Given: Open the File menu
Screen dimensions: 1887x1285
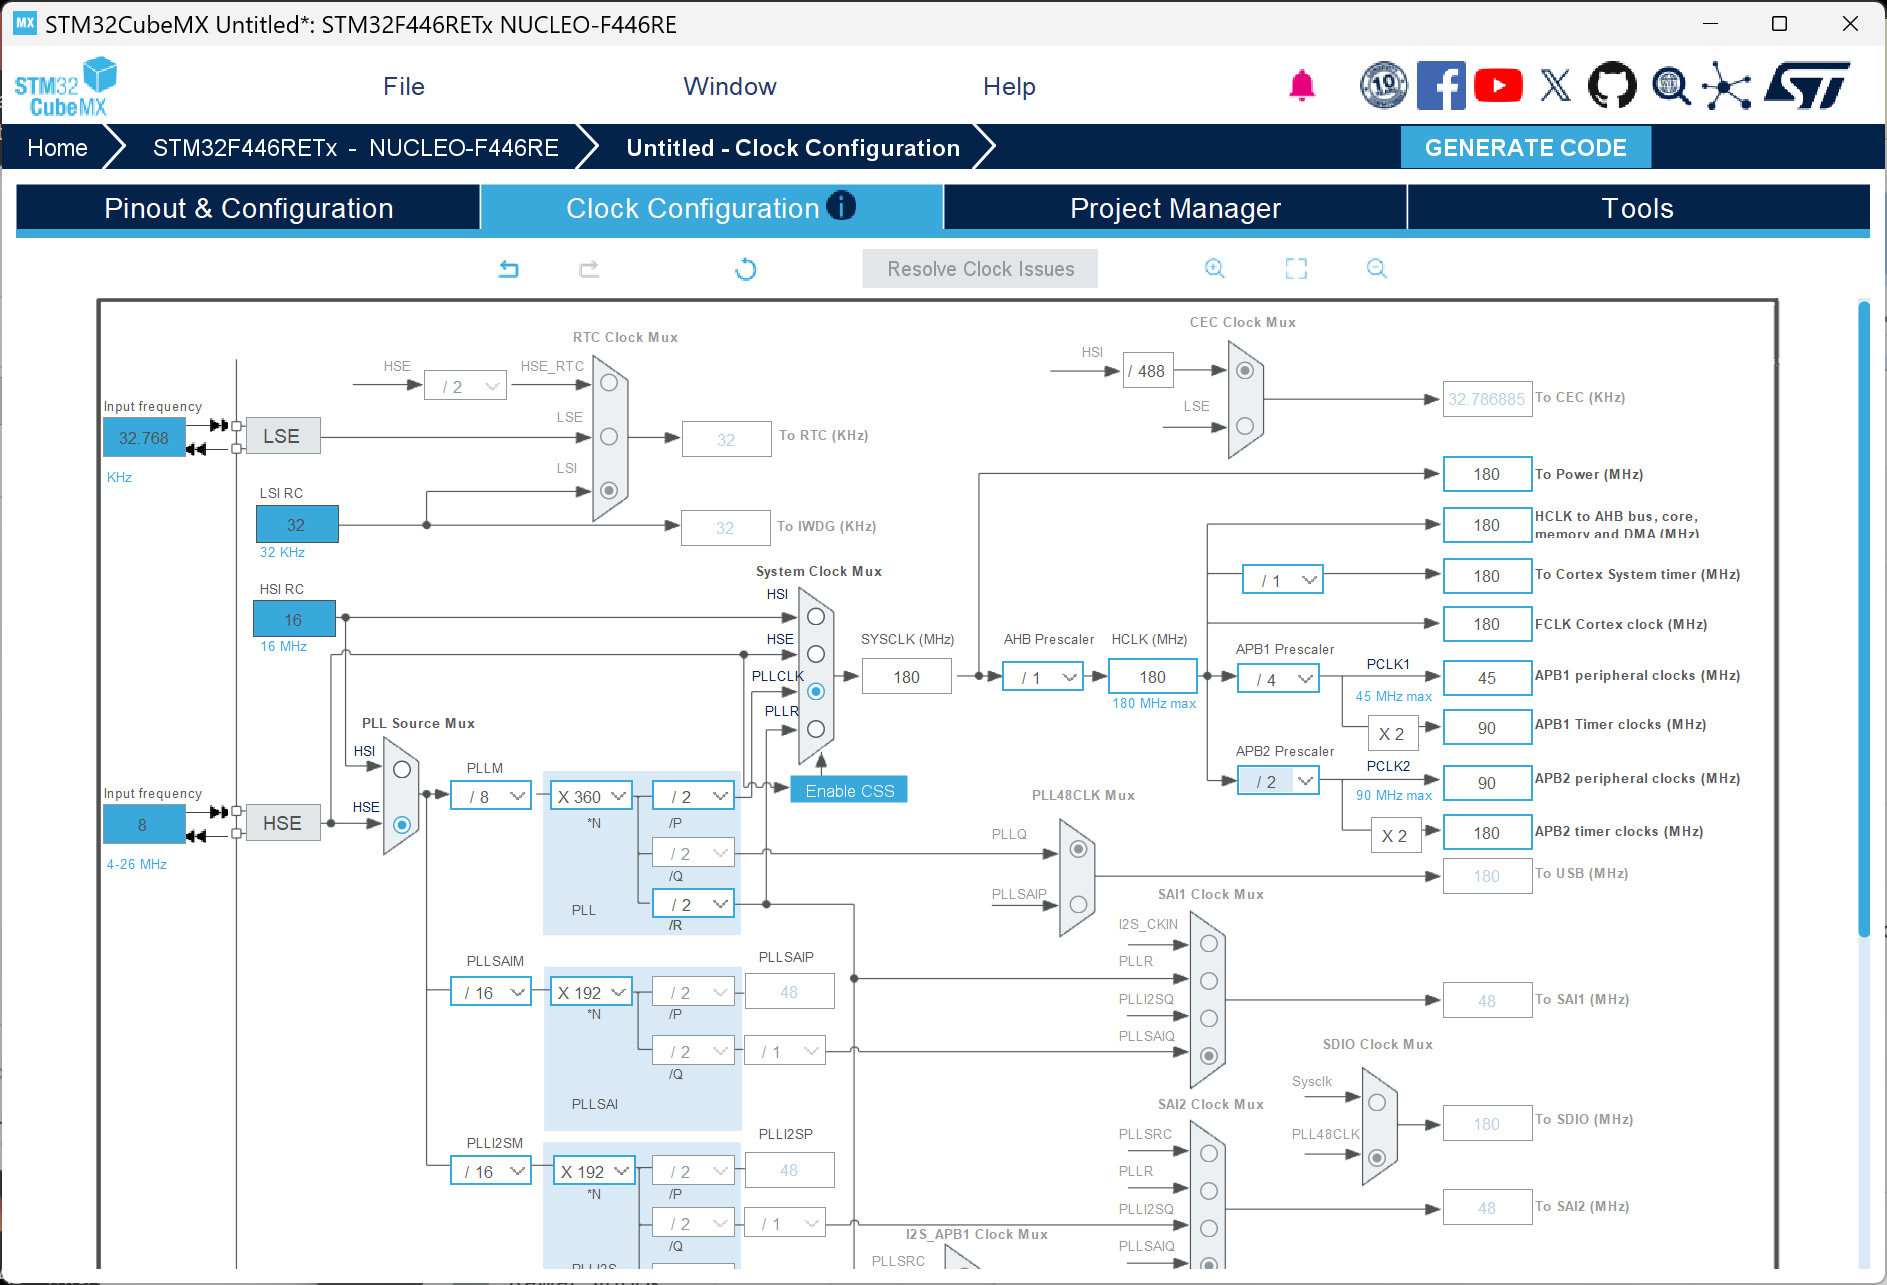Looking at the screenshot, I should tap(403, 87).
